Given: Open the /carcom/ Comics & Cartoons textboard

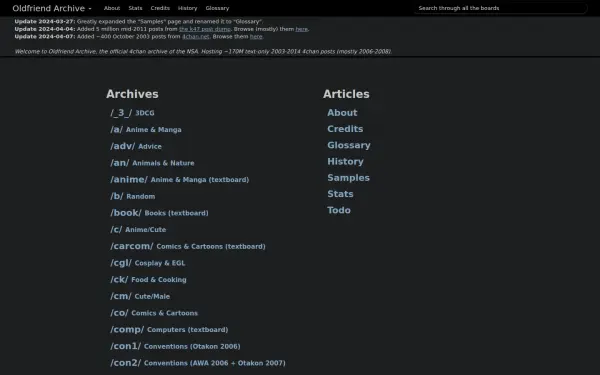Looking at the screenshot, I should point(188,246).
